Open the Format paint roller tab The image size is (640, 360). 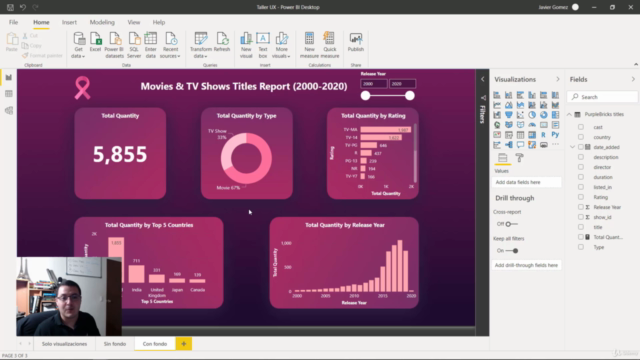click(x=519, y=158)
